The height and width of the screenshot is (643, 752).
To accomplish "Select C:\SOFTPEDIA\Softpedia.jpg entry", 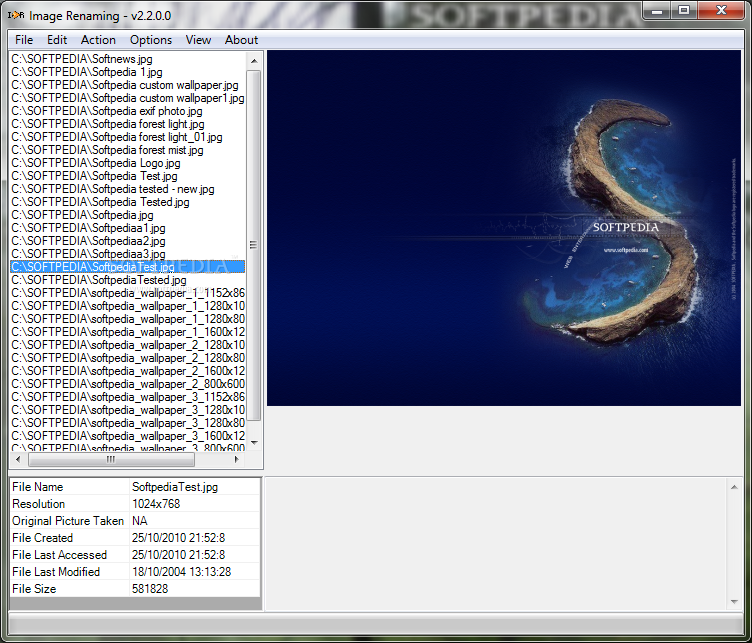I will click(128, 215).
